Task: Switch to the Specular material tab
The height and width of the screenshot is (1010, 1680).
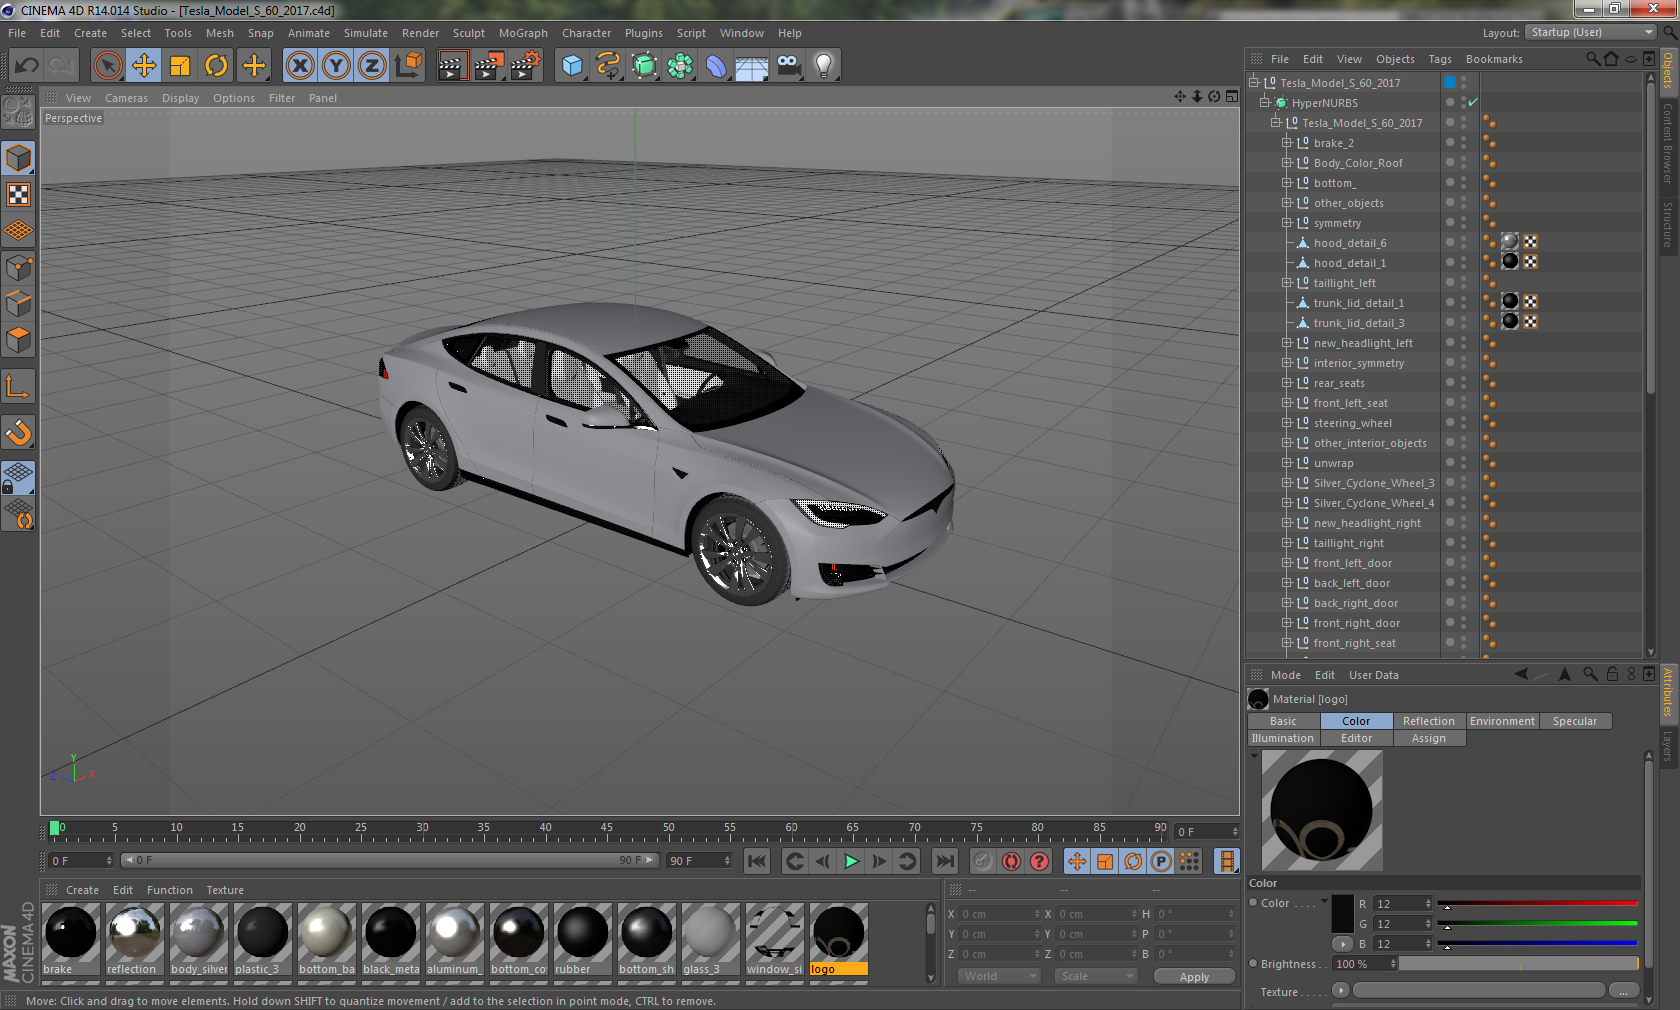Action: pyautogui.click(x=1575, y=721)
